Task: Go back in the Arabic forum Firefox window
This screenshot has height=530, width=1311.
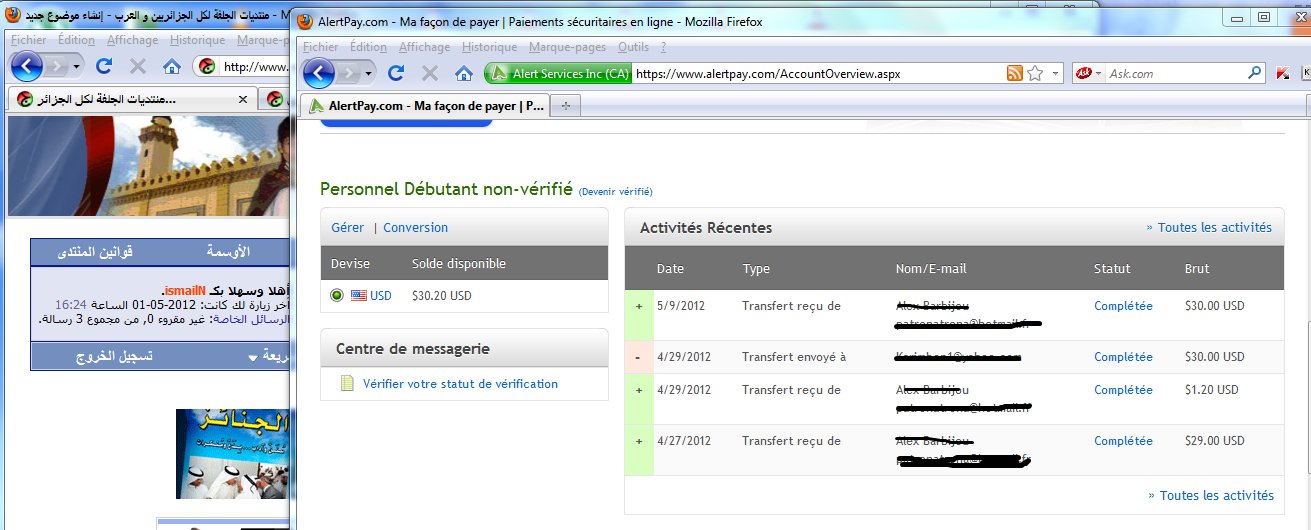Action: (26, 67)
